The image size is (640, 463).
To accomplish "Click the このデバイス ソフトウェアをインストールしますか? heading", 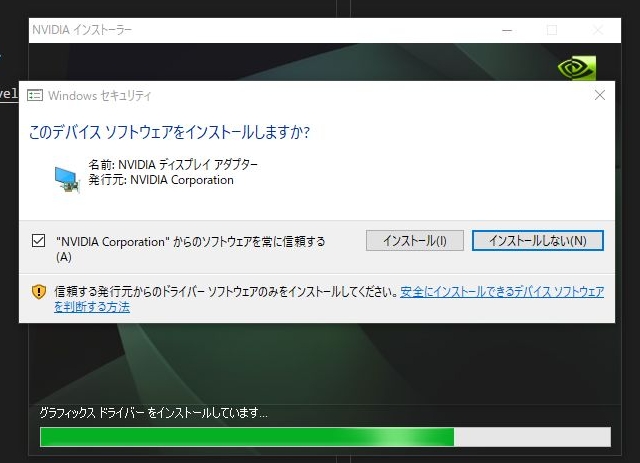I will pyautogui.click(x=169, y=132).
